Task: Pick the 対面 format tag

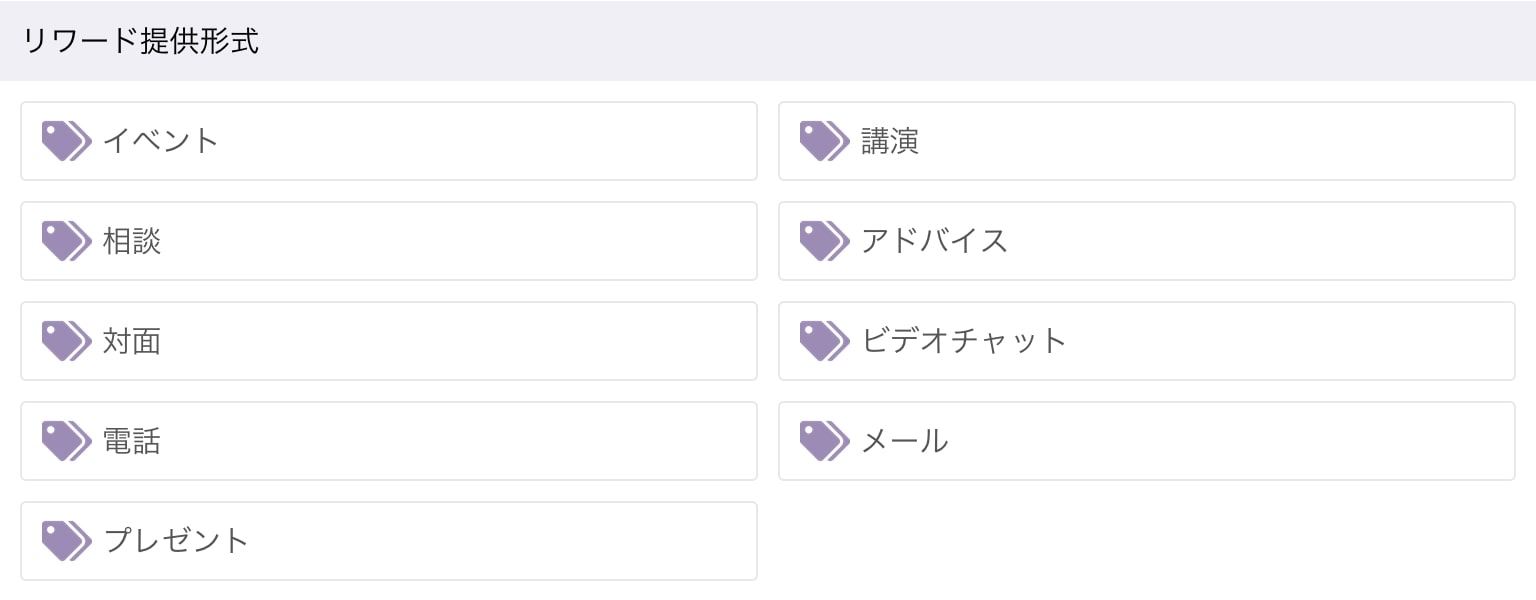Action: click(389, 341)
